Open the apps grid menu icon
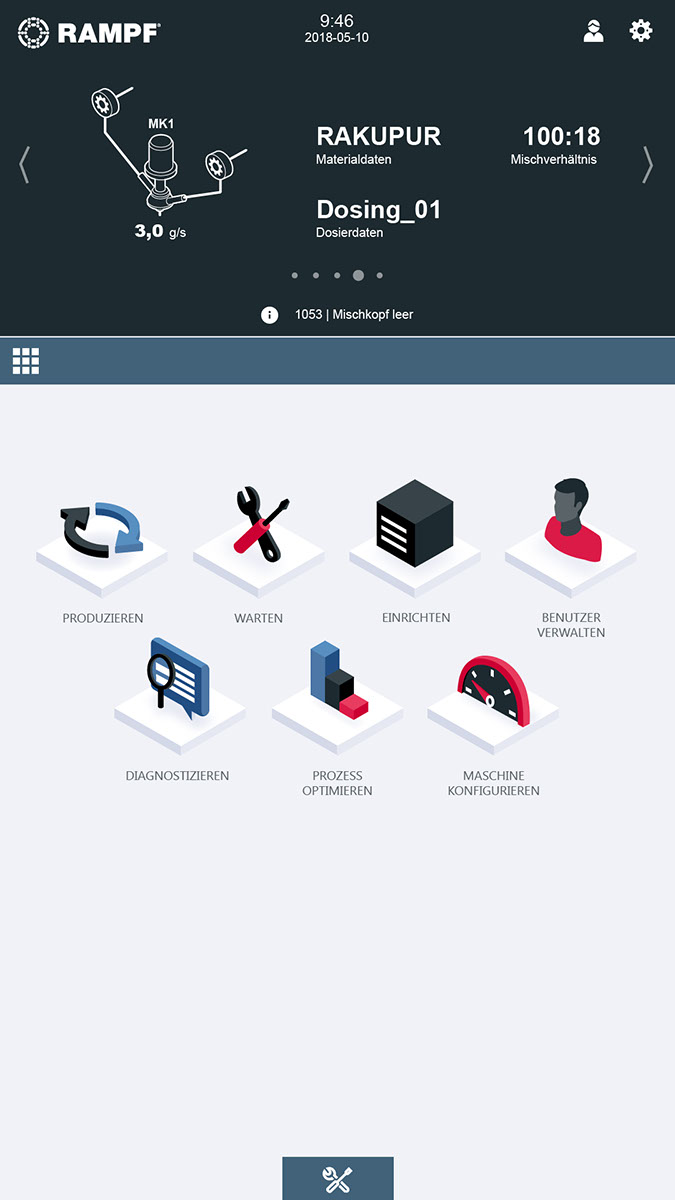The image size is (675, 1200). point(26,361)
